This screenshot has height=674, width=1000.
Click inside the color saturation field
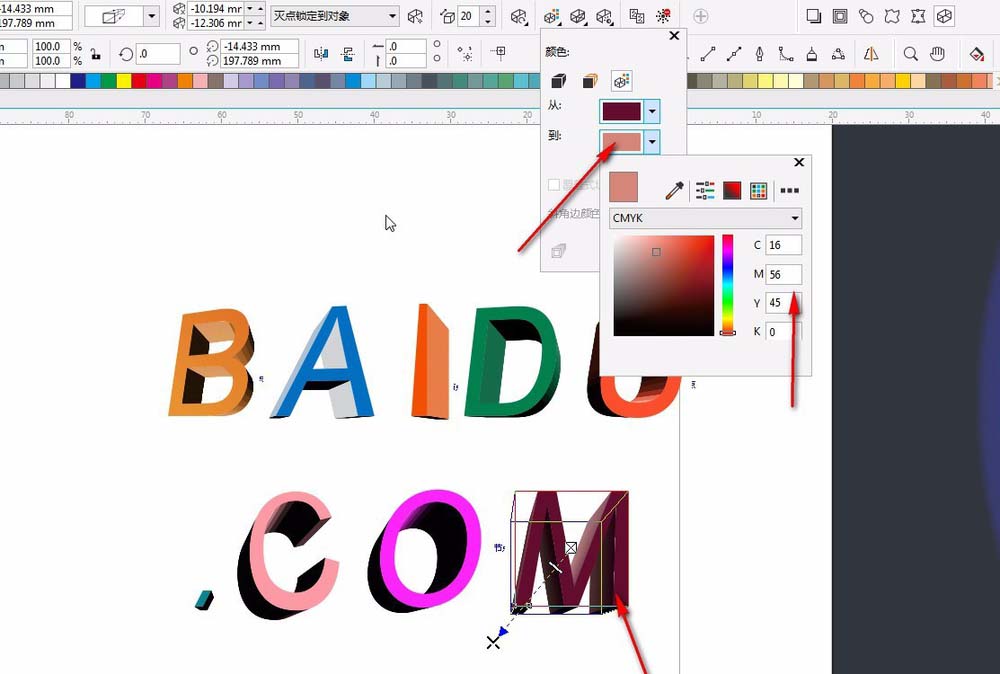point(664,285)
